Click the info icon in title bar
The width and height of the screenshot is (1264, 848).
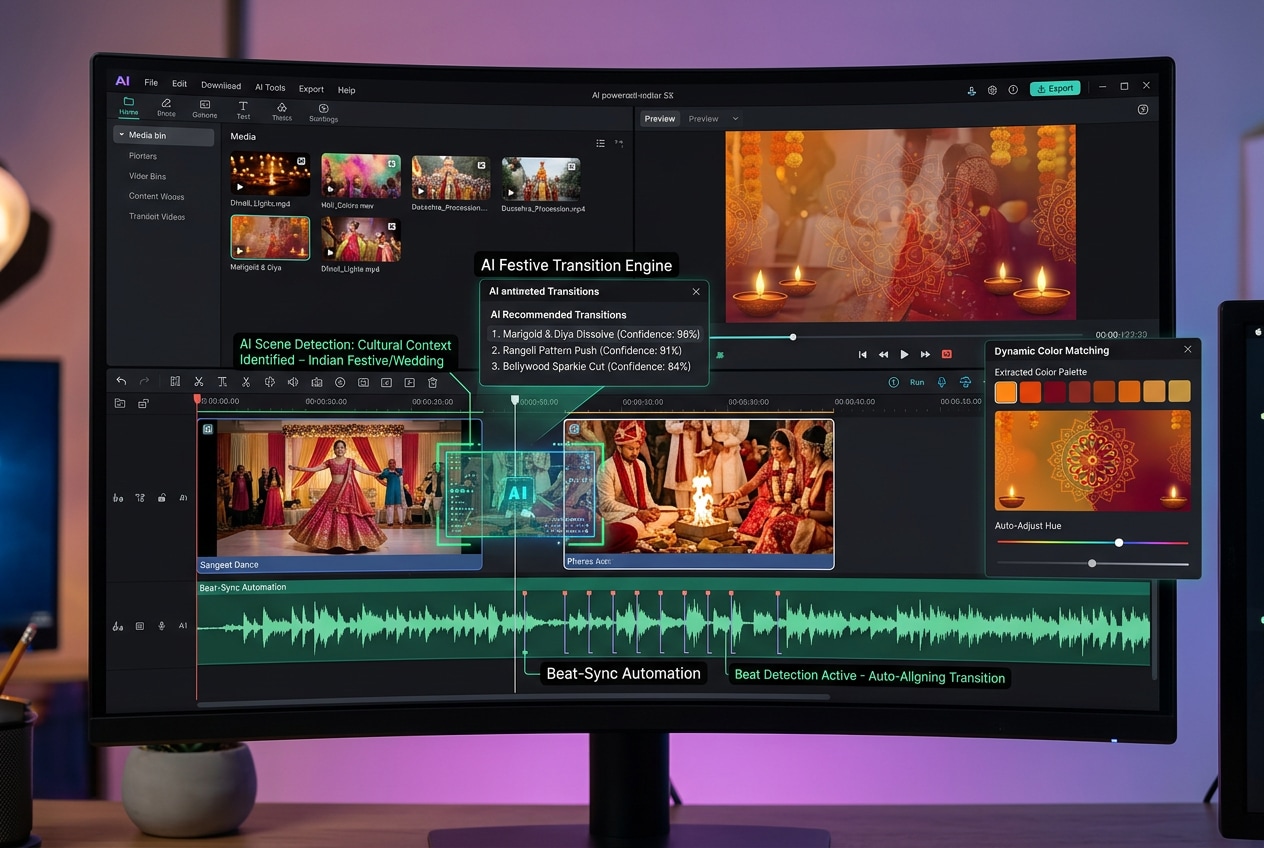[1013, 90]
